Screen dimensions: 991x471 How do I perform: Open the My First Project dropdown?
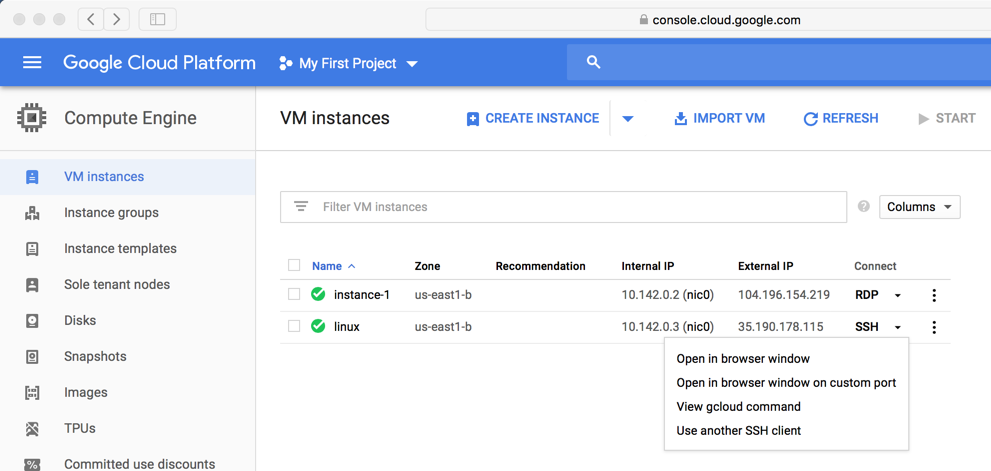pyautogui.click(x=348, y=63)
